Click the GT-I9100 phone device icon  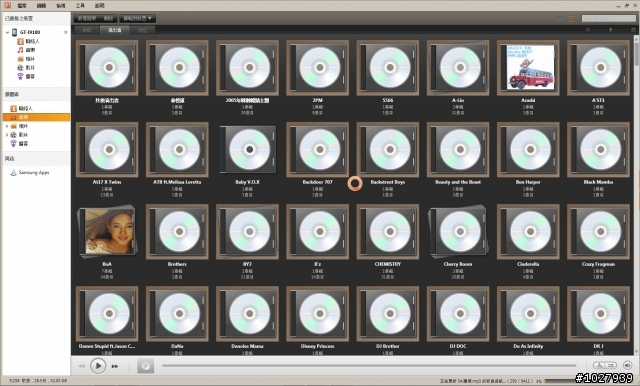14,32
